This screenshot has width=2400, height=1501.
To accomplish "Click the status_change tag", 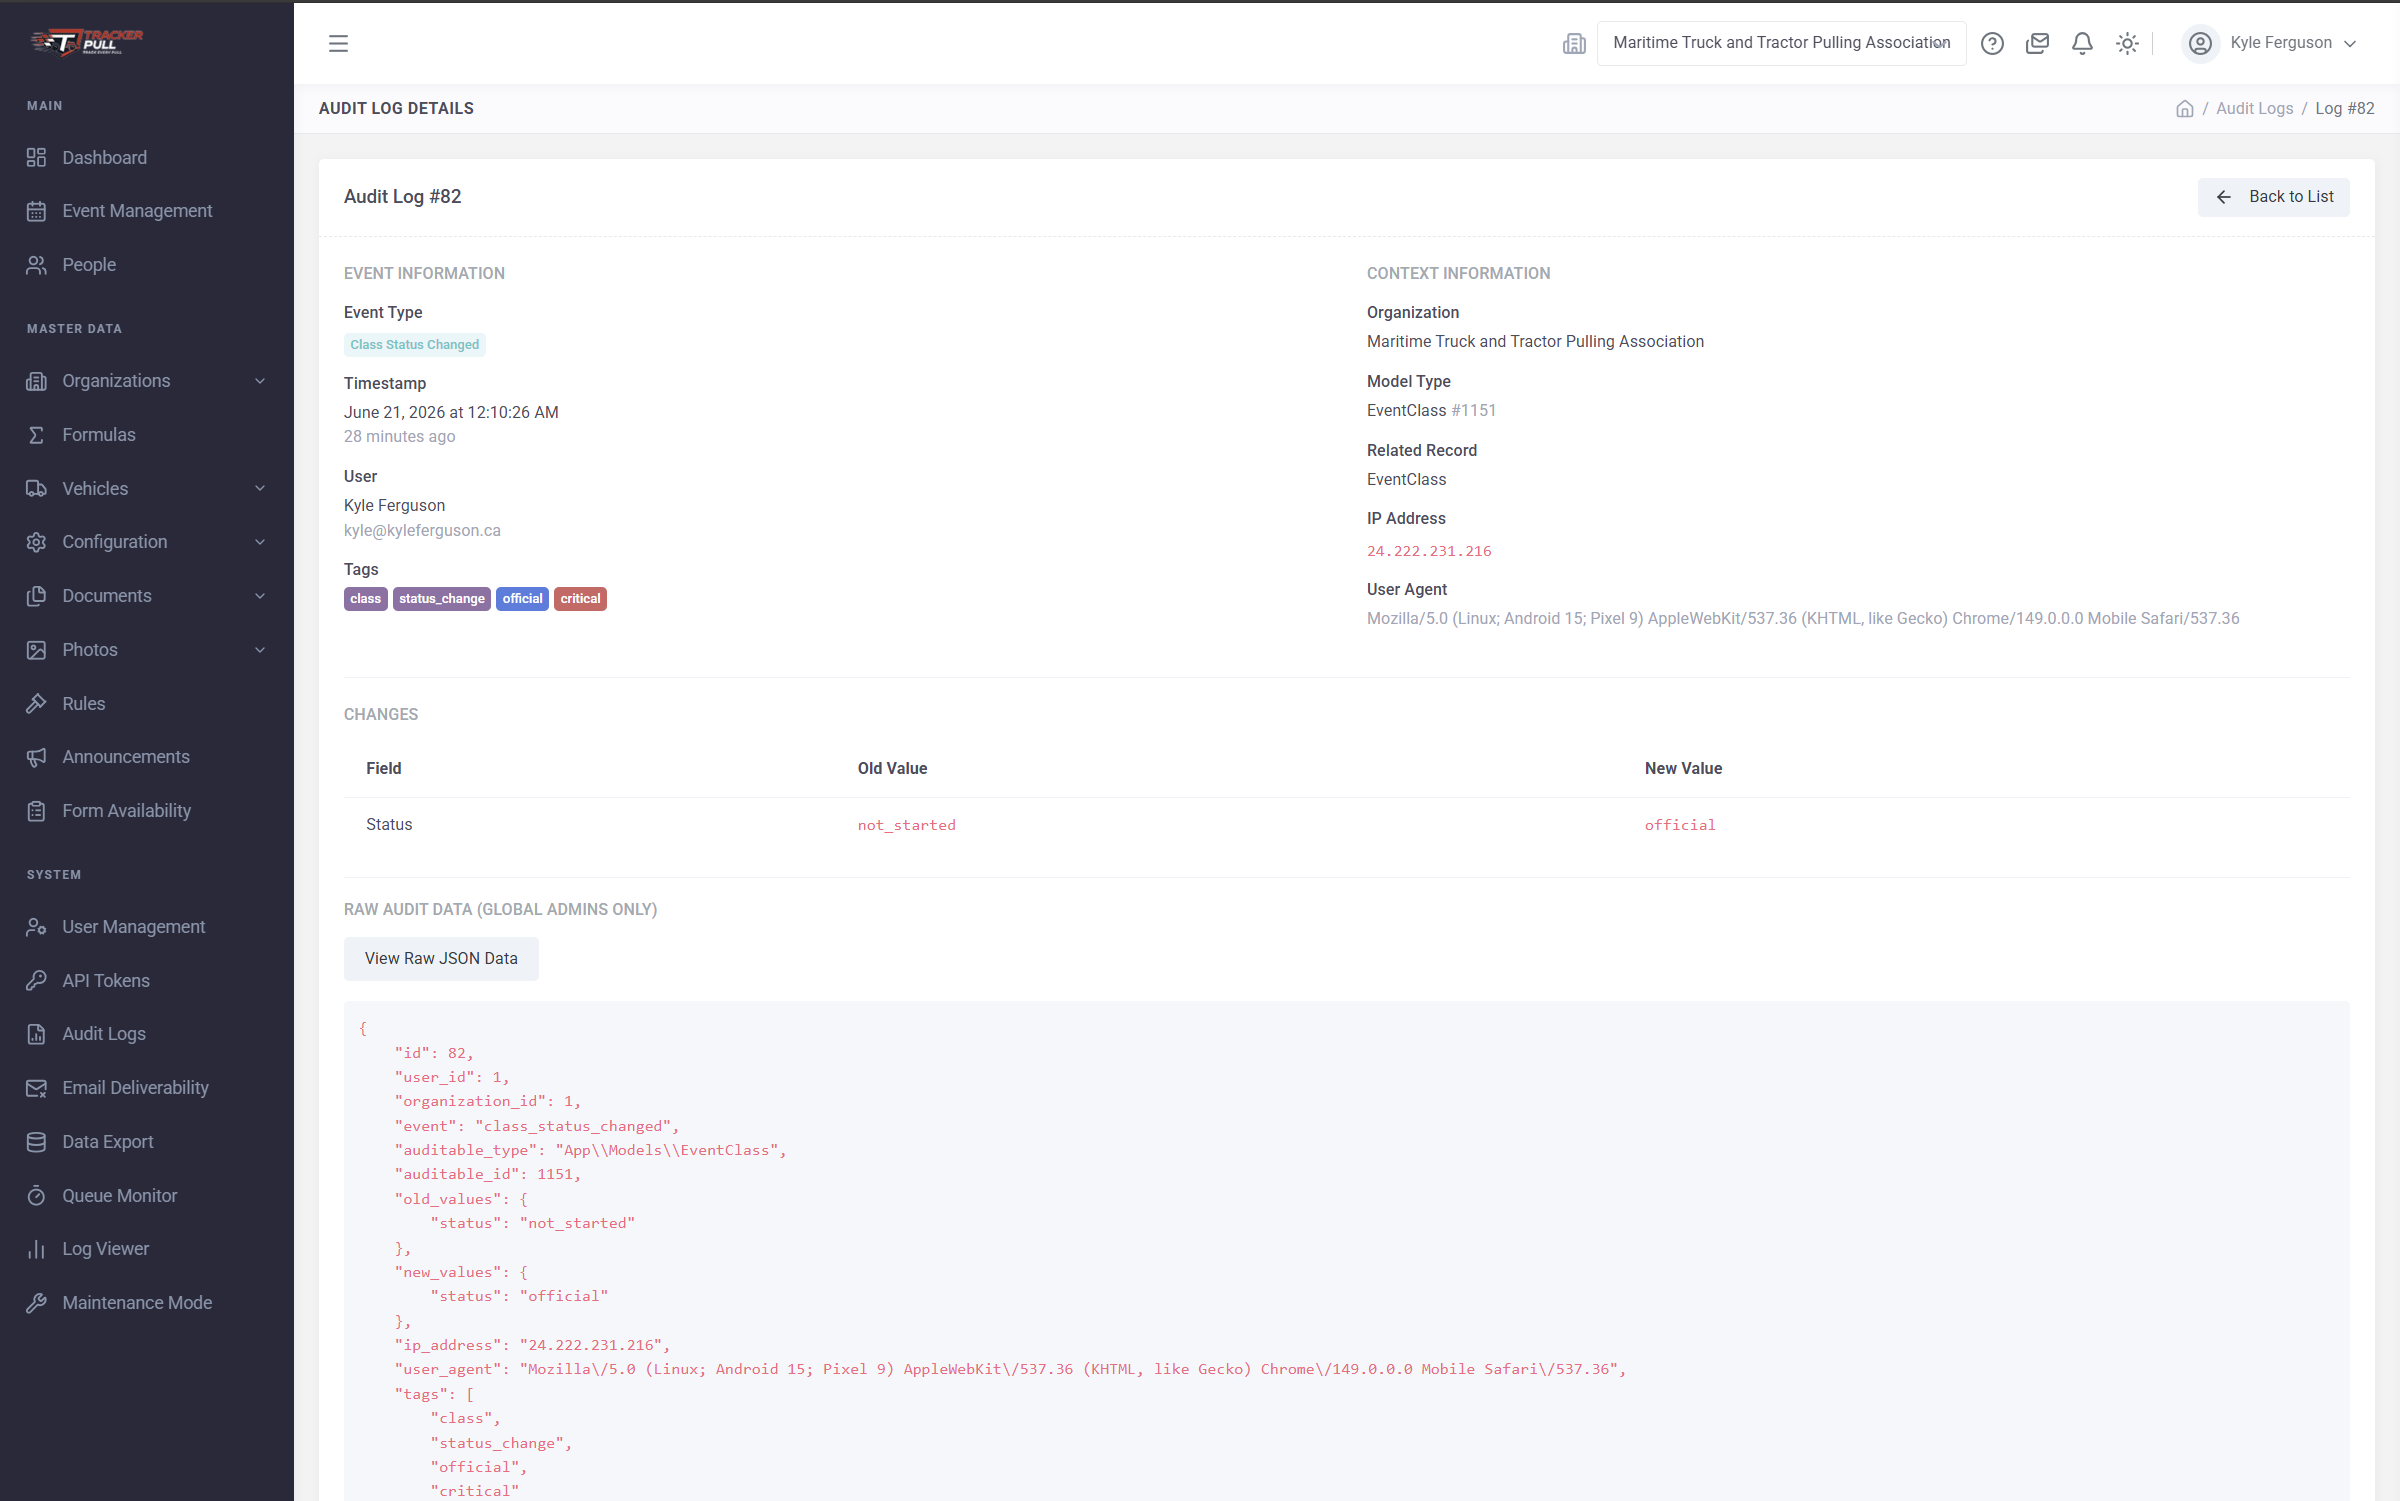I will coord(442,599).
